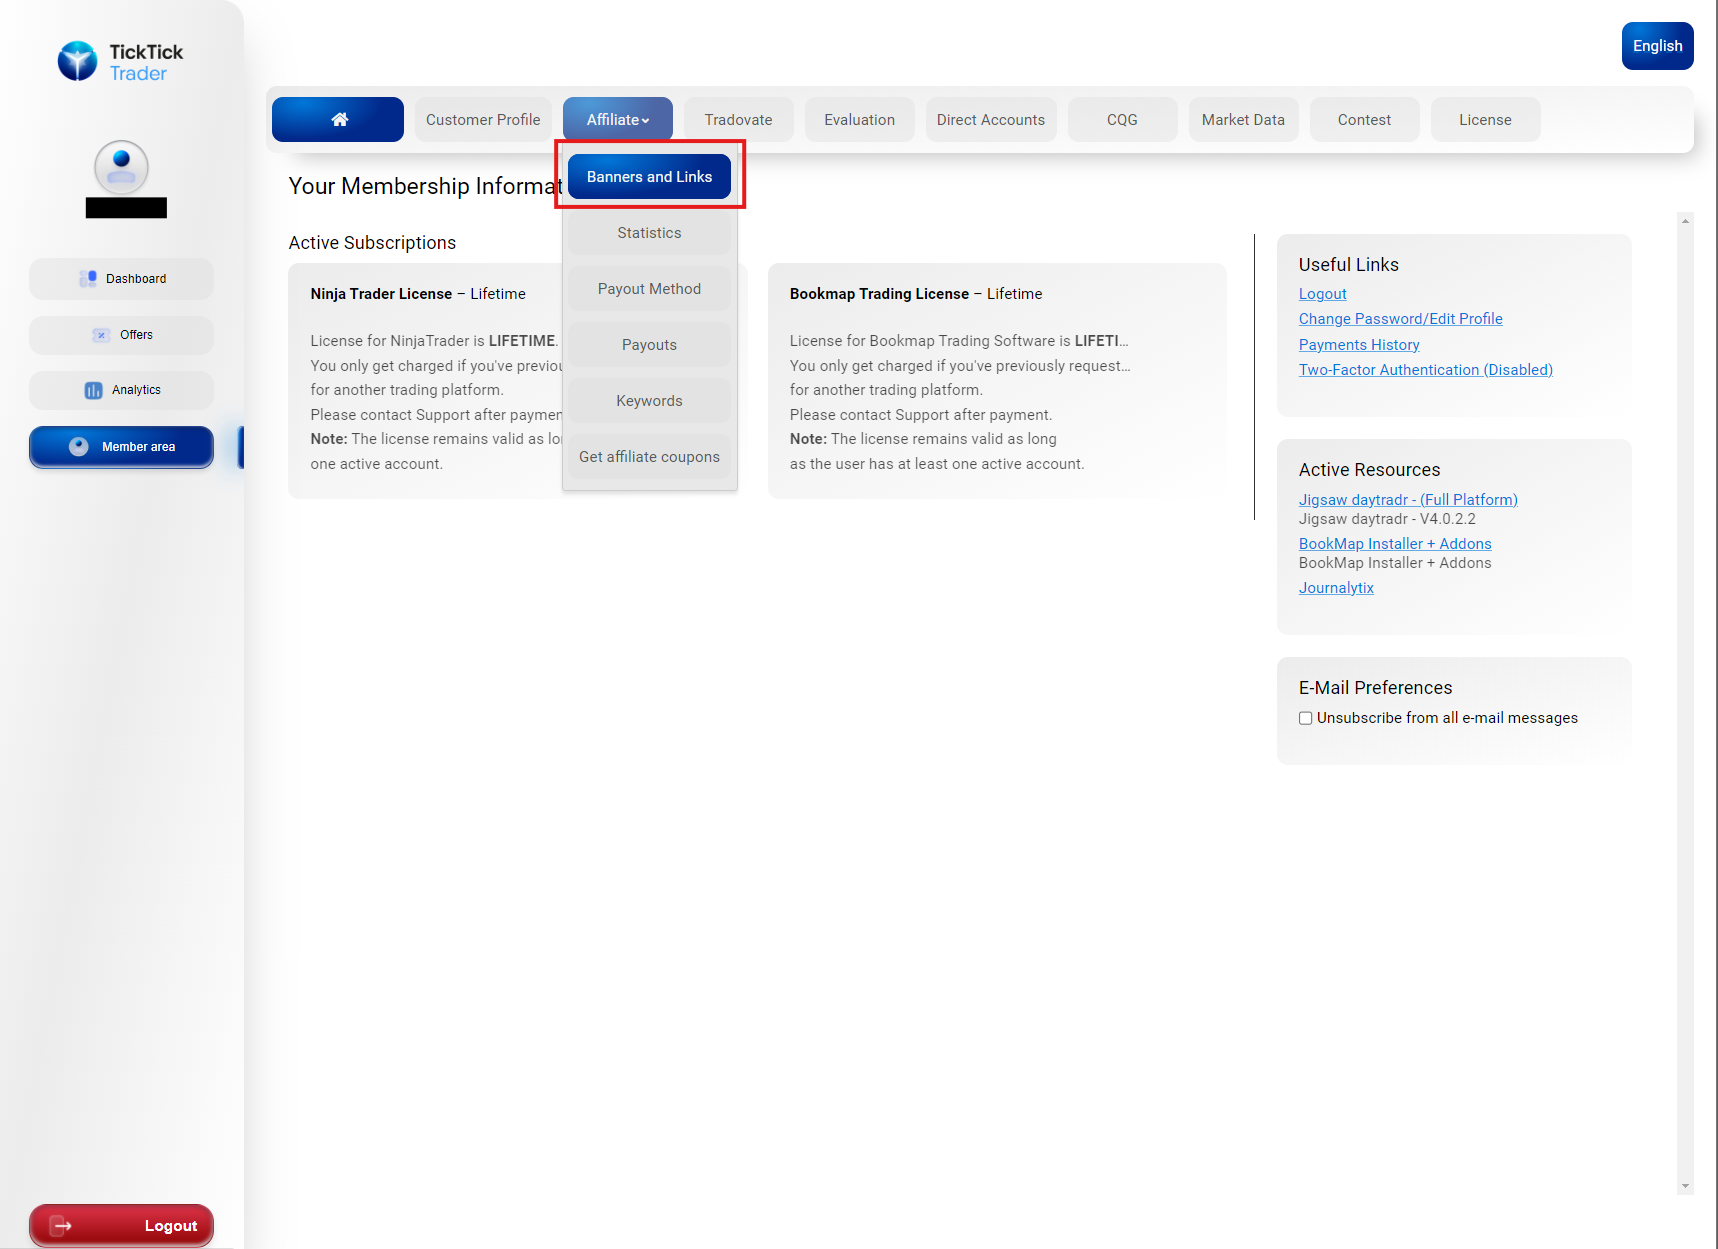This screenshot has width=1718, height=1249.
Task: Open Statistics from Affiliate menu
Action: coord(649,233)
